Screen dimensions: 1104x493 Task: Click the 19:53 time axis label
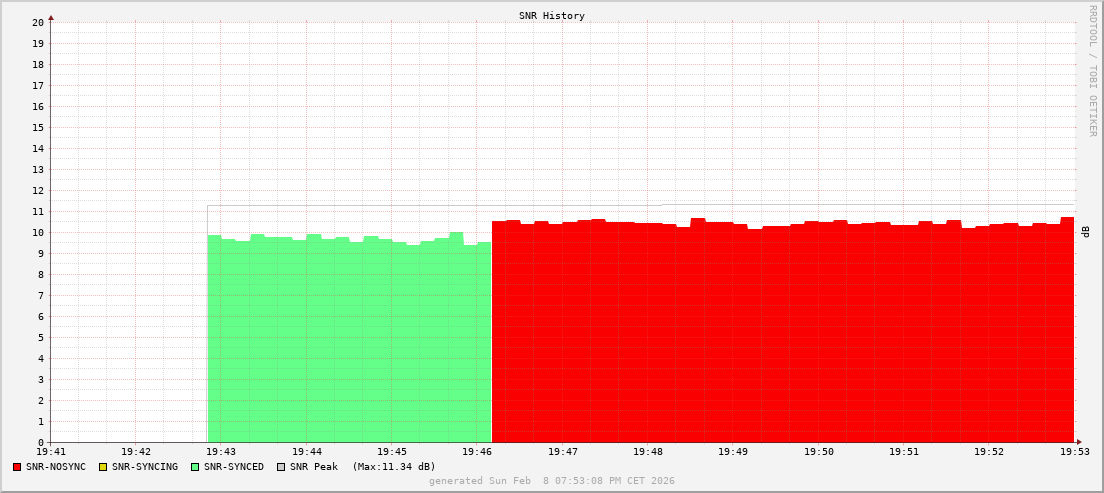[1074, 452]
